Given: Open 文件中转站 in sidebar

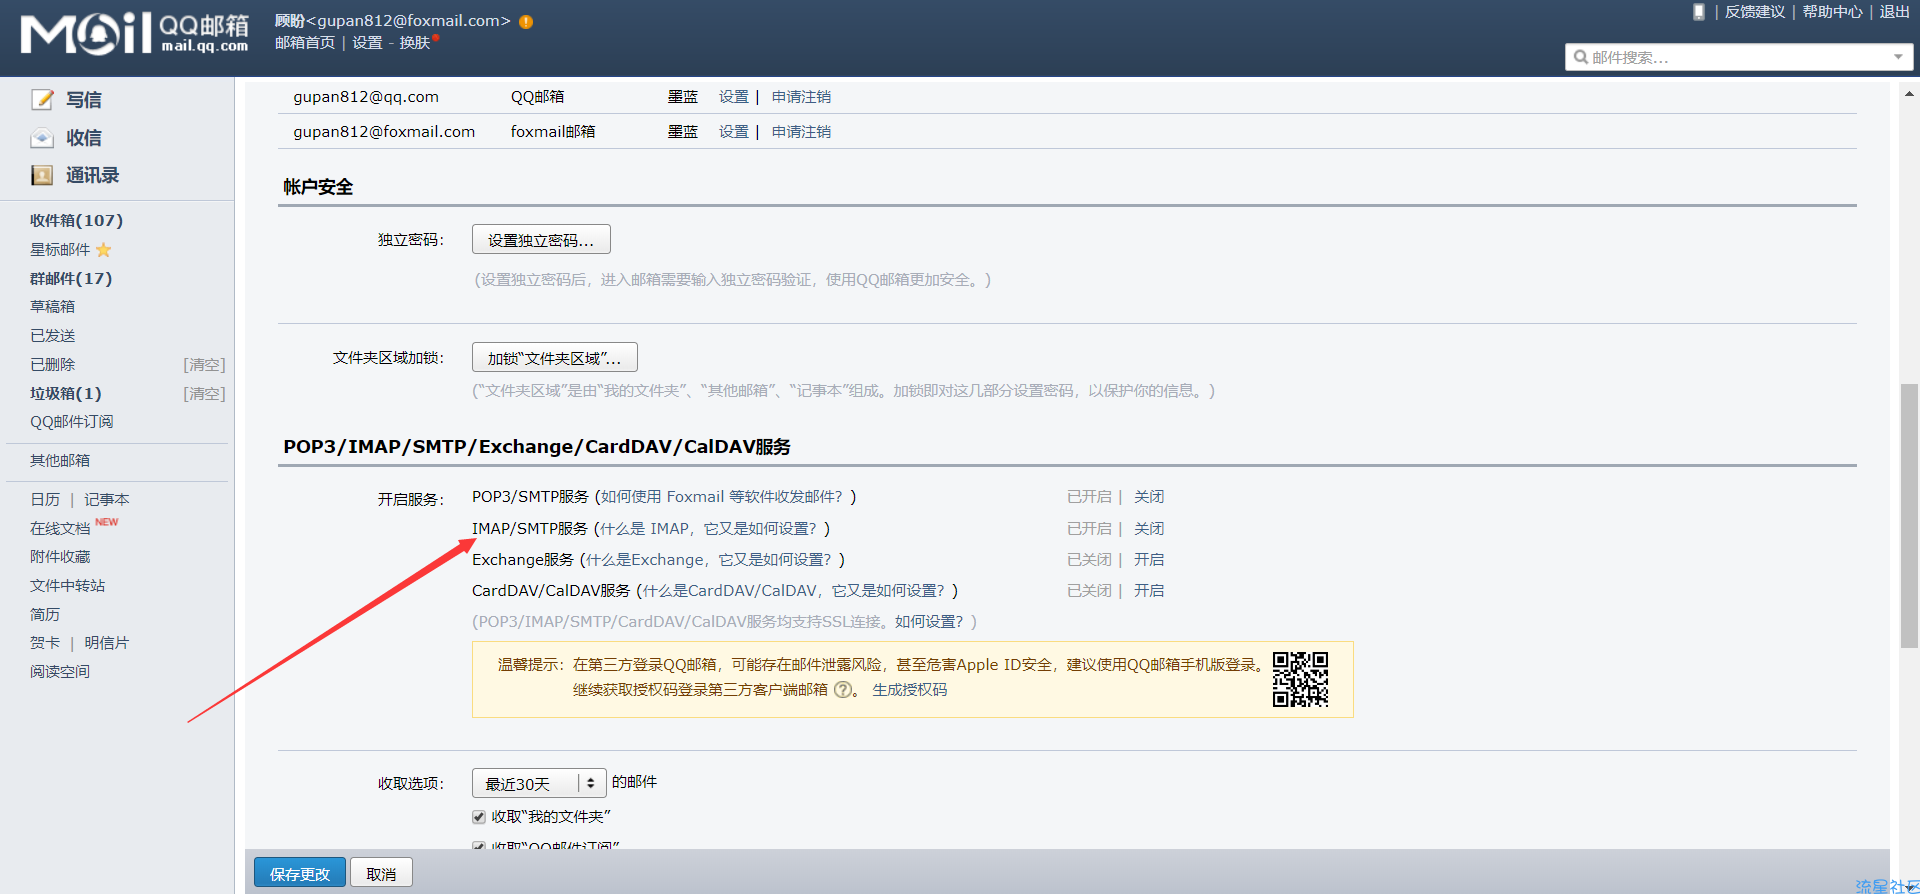Looking at the screenshot, I should tap(68, 586).
